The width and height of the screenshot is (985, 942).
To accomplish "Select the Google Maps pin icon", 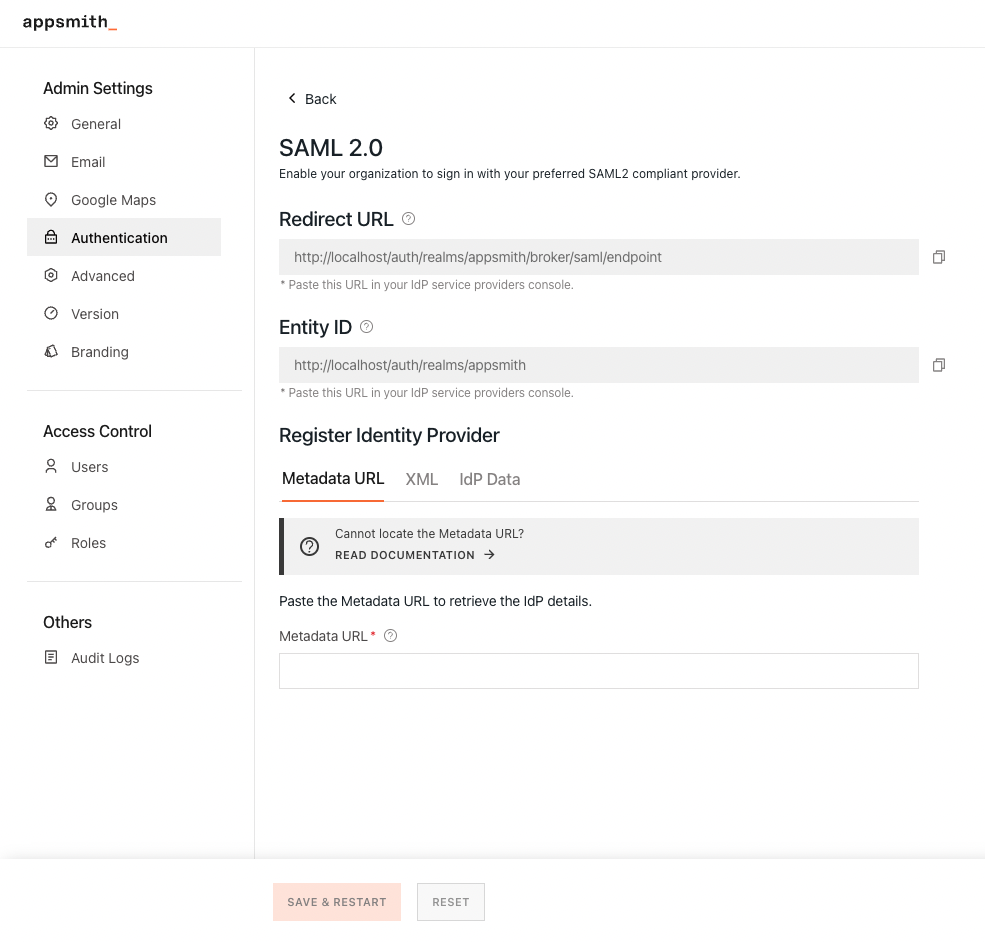I will [51, 199].
